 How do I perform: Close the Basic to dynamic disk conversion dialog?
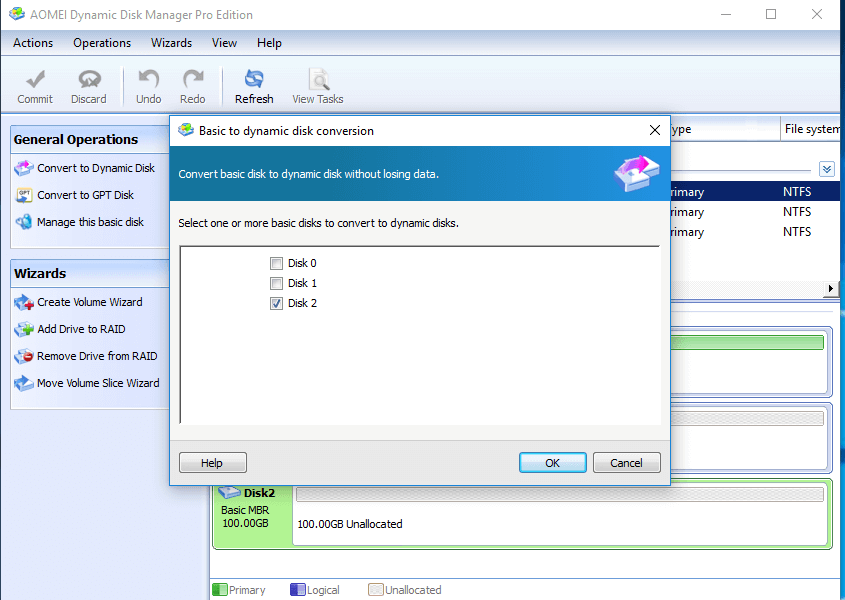pyautogui.click(x=655, y=130)
